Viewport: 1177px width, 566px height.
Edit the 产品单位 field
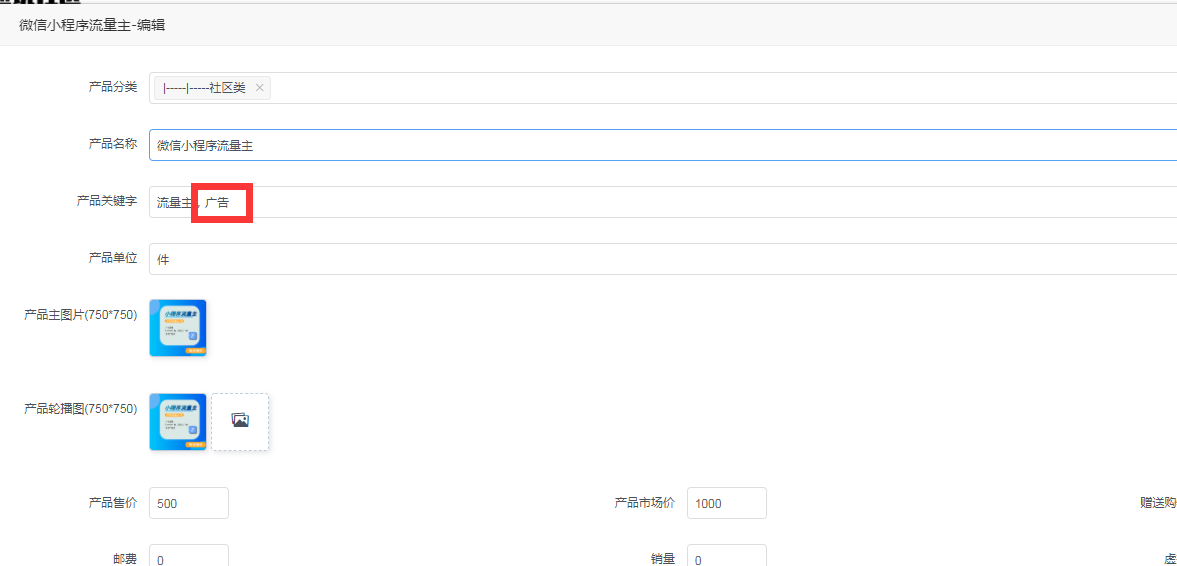(663, 259)
